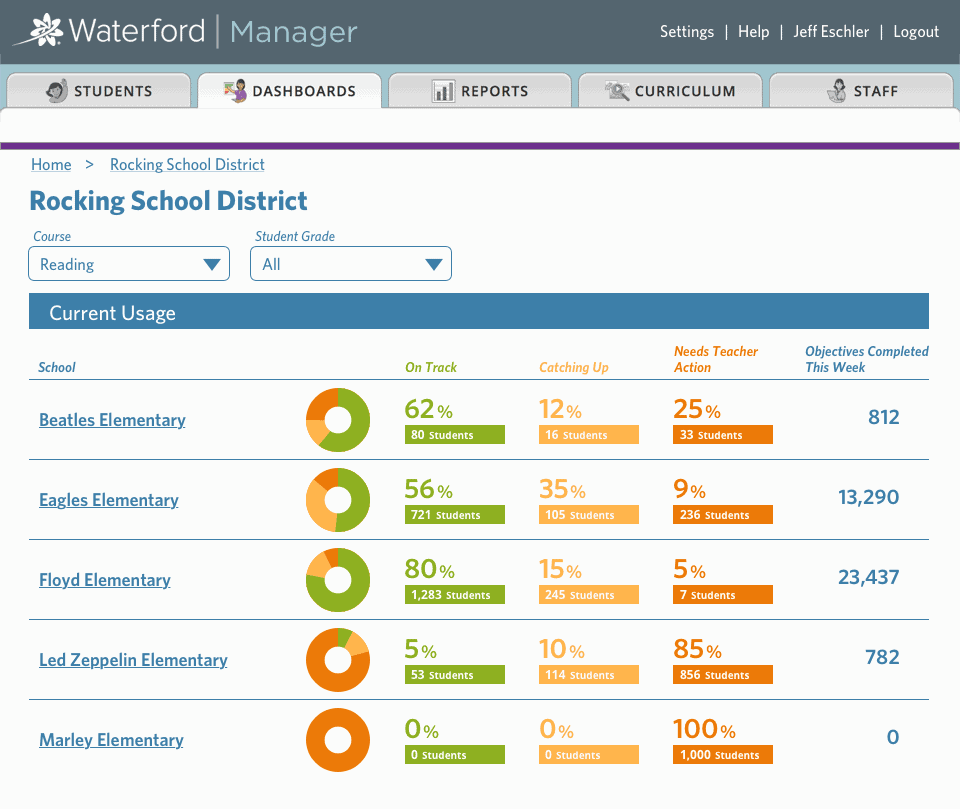Click Floyd On Track 80% value
Viewport: 960px width, 809px height.
pyautogui.click(x=430, y=570)
